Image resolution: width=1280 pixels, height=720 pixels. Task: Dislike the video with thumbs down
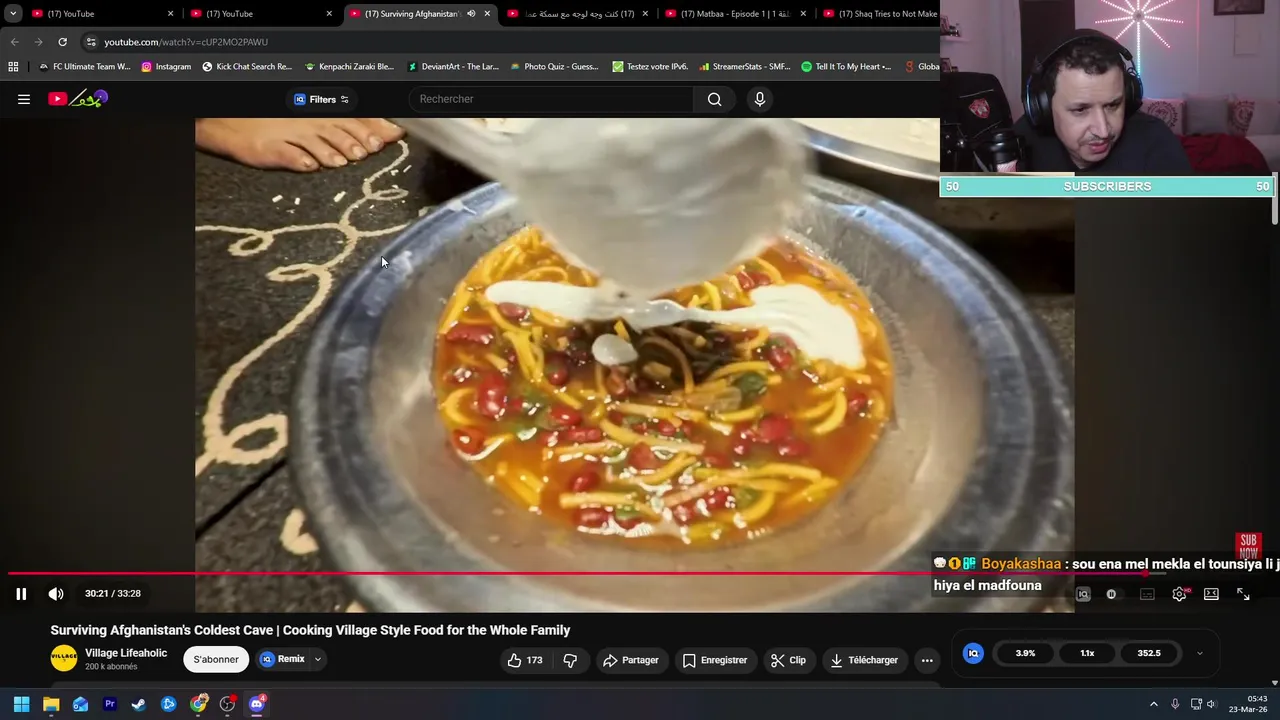pos(570,660)
